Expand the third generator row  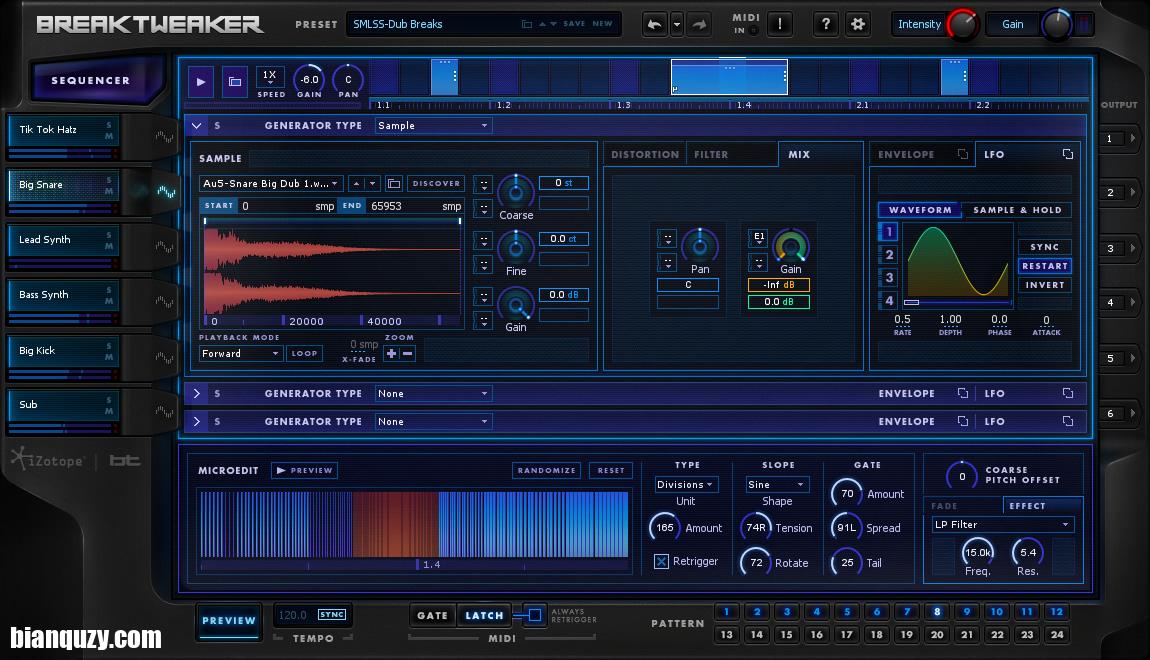197,422
